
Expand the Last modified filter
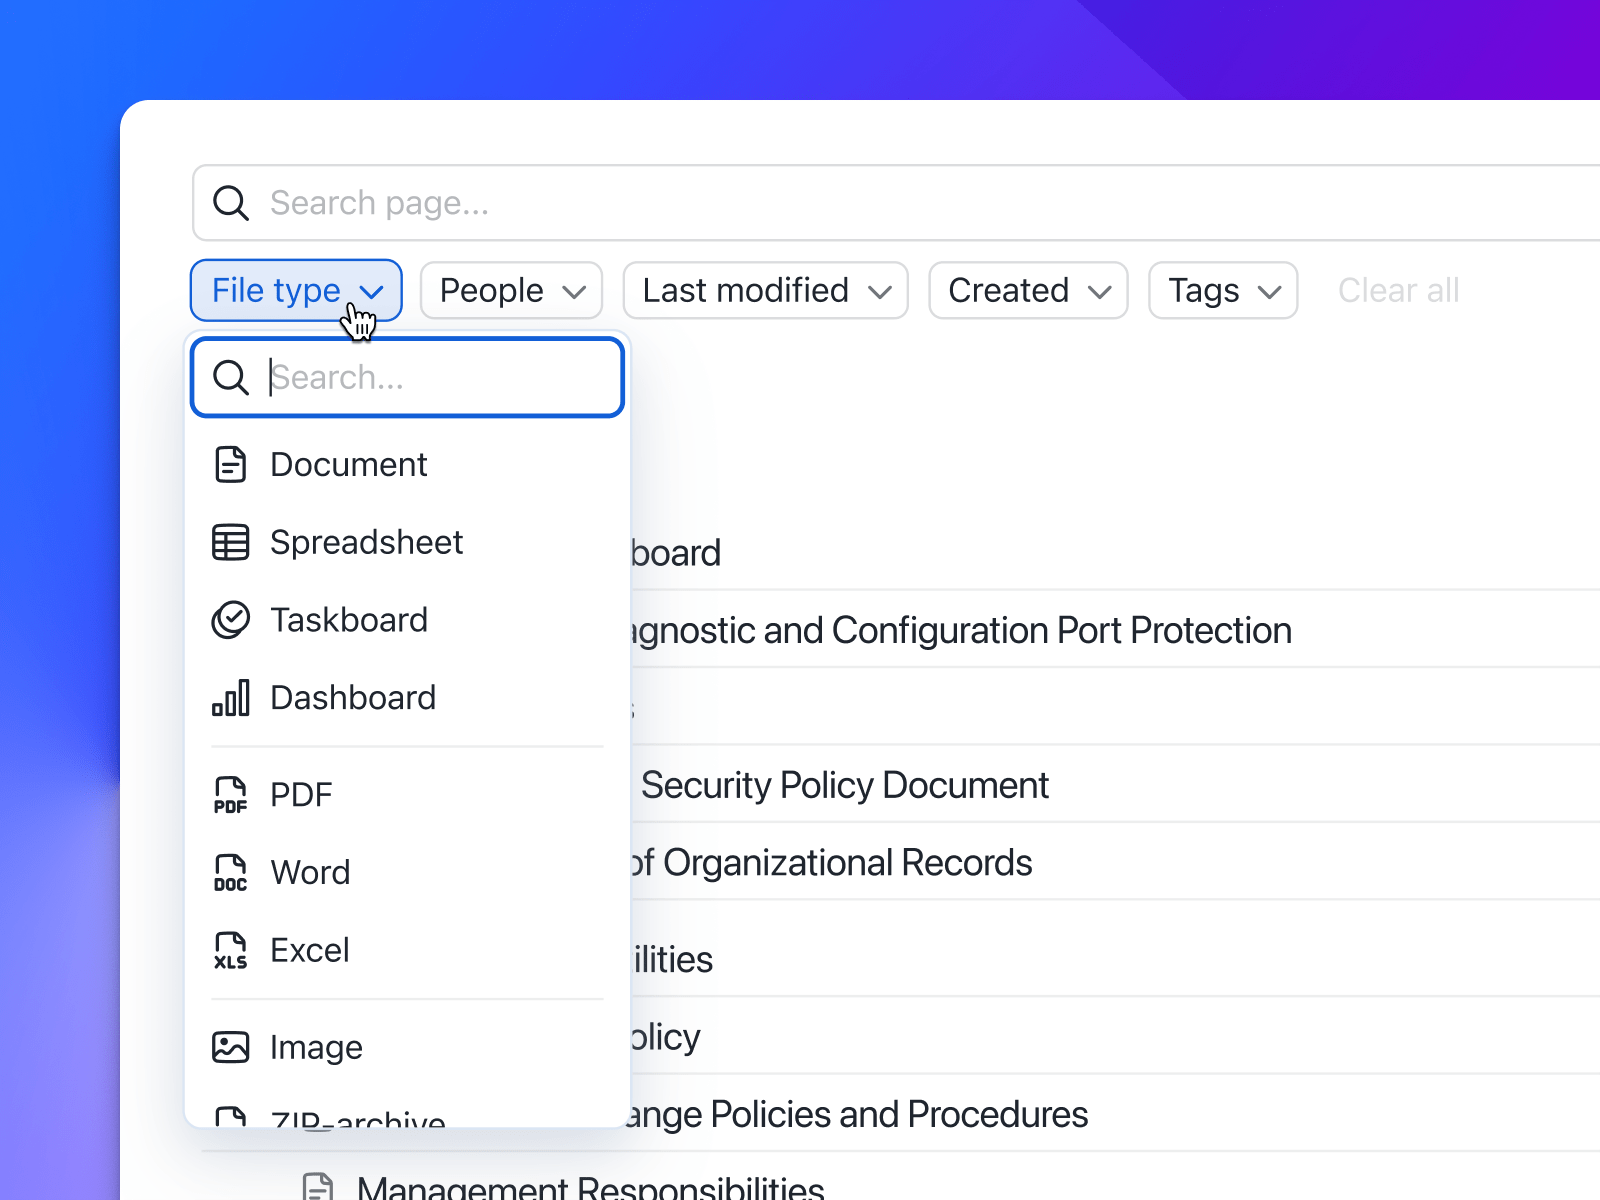pyautogui.click(x=765, y=291)
